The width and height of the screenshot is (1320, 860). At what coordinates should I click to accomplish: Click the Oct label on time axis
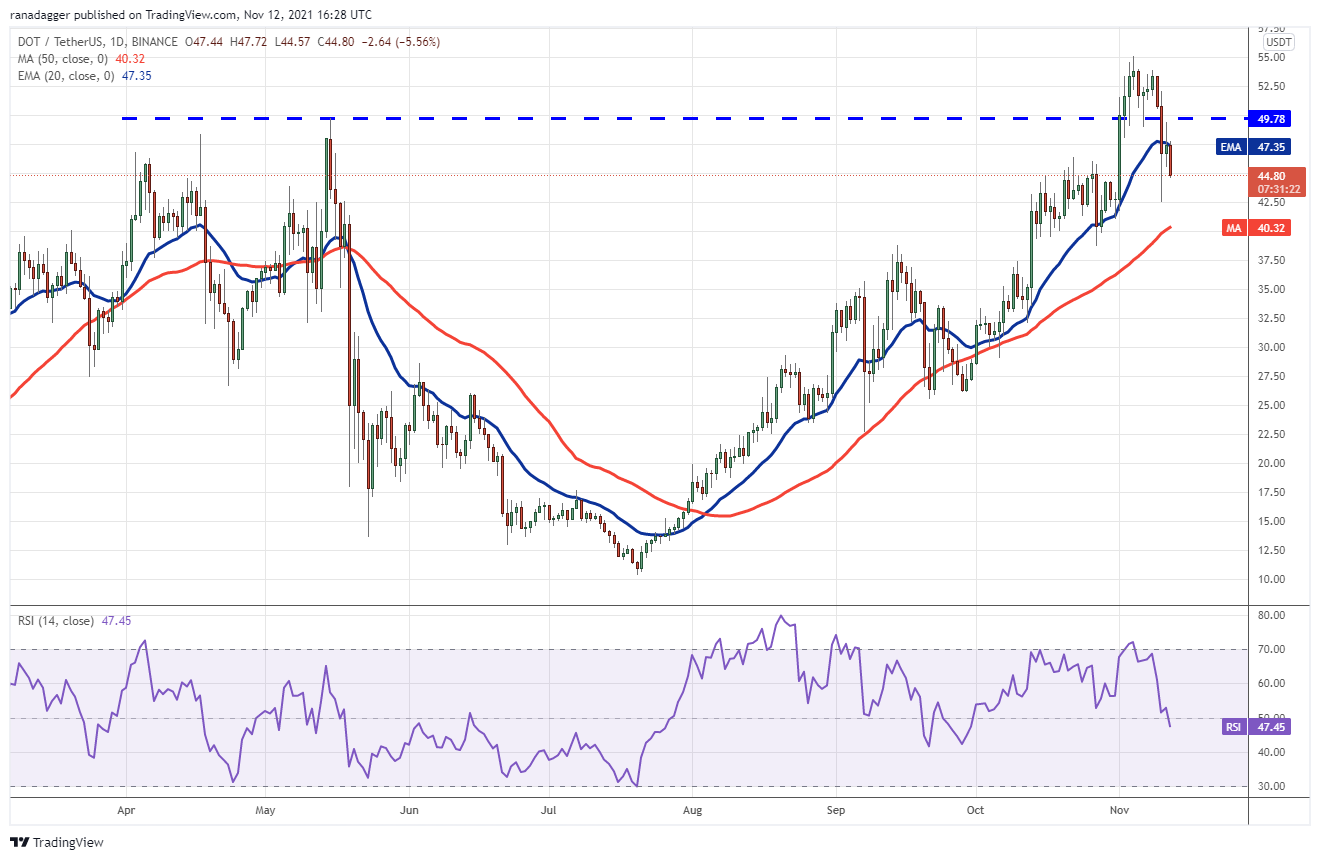(974, 810)
